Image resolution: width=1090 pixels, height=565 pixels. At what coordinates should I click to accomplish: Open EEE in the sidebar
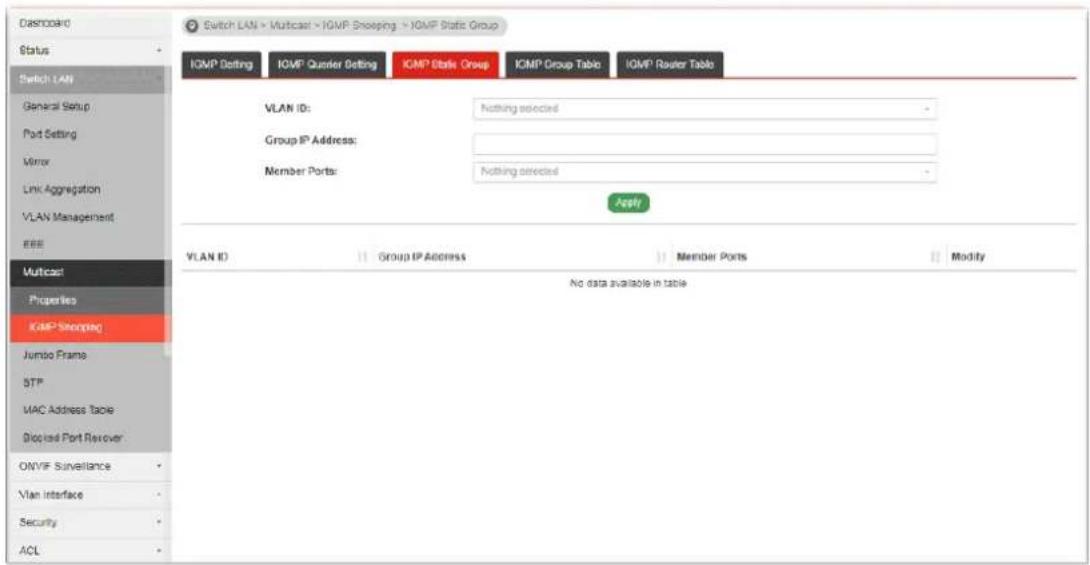click(x=89, y=245)
